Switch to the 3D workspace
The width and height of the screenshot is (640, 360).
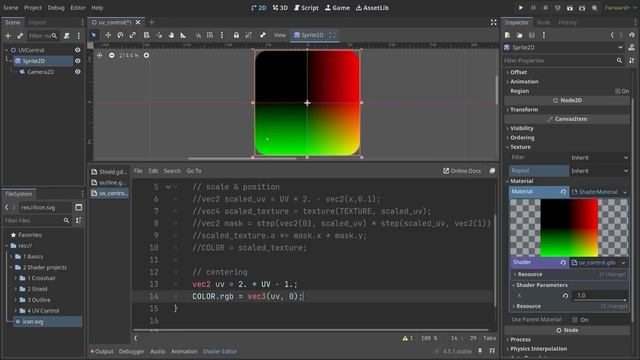280,8
